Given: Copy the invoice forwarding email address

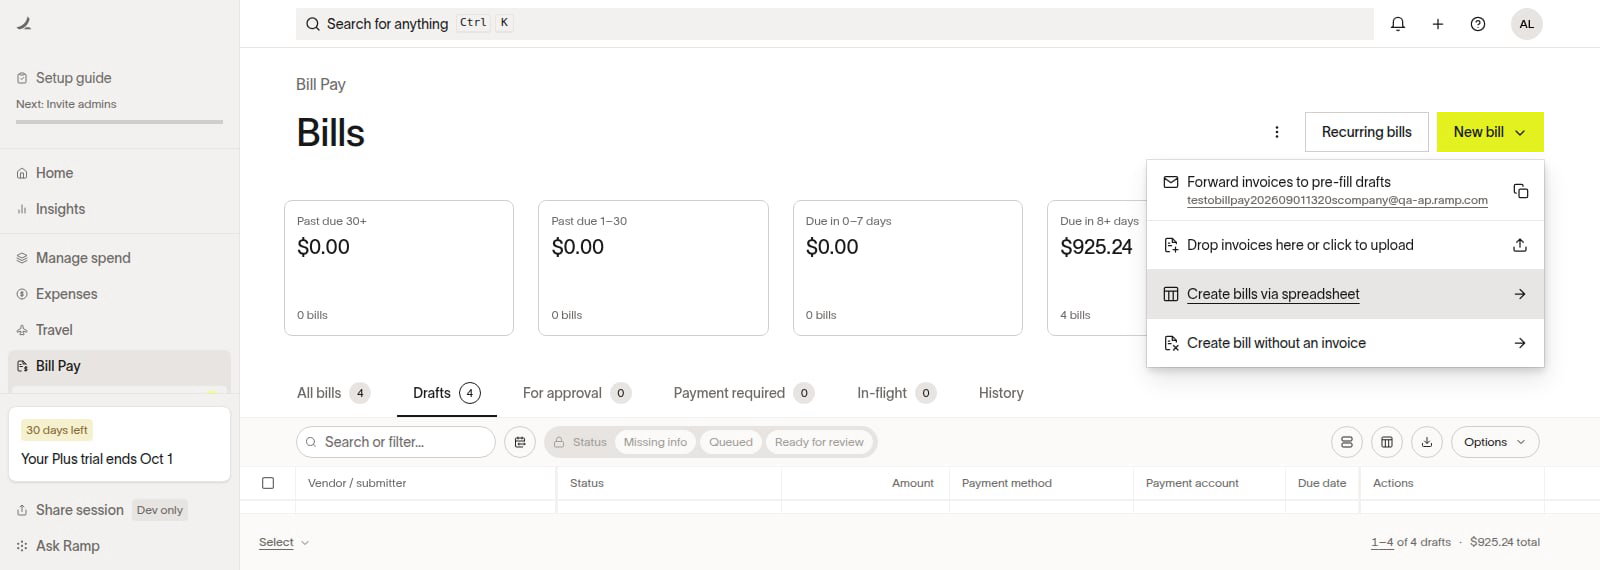Looking at the screenshot, I should [x=1520, y=191].
